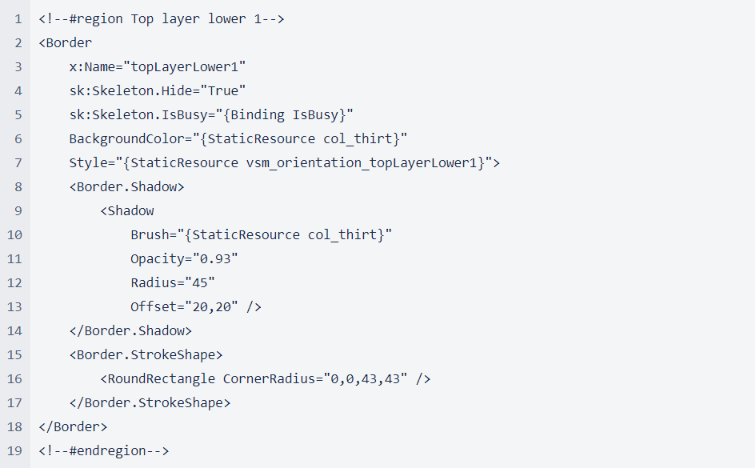The height and width of the screenshot is (468, 755).
Task: Select the opening Border tag text
Action: [65, 43]
